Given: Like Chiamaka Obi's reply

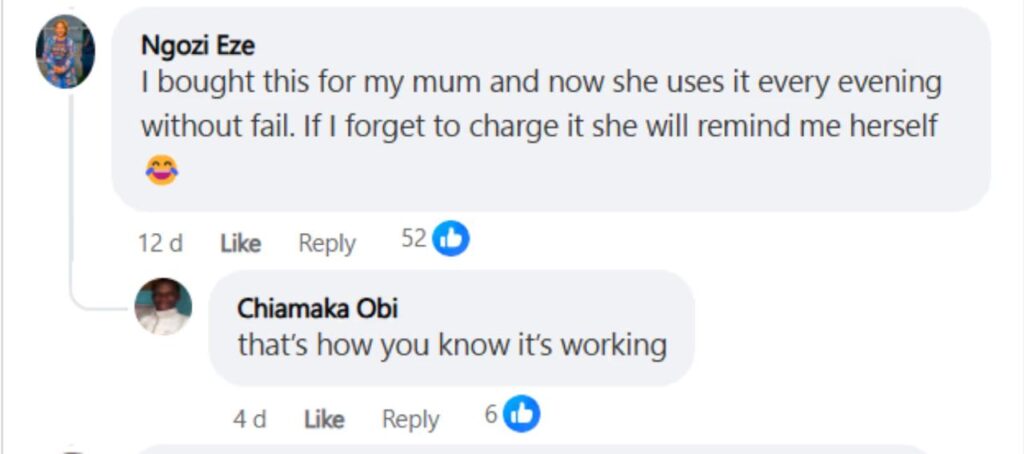Looking at the screenshot, I should pyautogui.click(x=324, y=419).
